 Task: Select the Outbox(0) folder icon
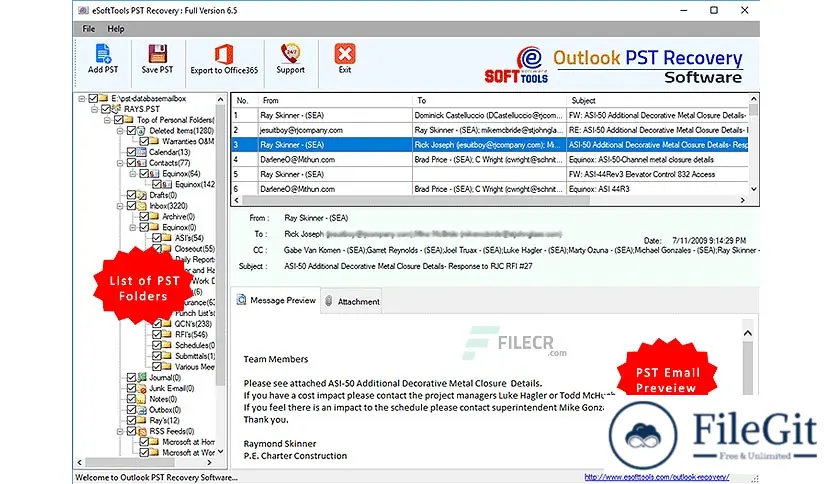point(141,410)
